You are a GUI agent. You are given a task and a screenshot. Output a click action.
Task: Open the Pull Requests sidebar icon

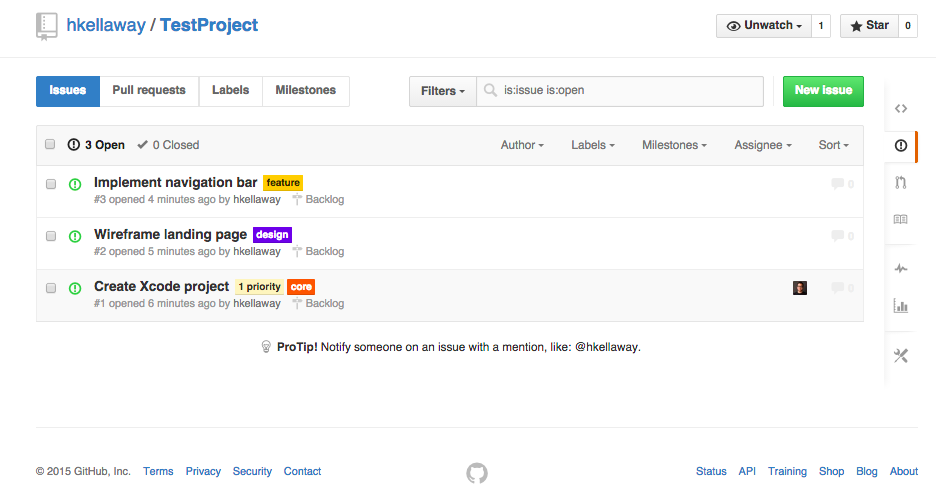901,183
